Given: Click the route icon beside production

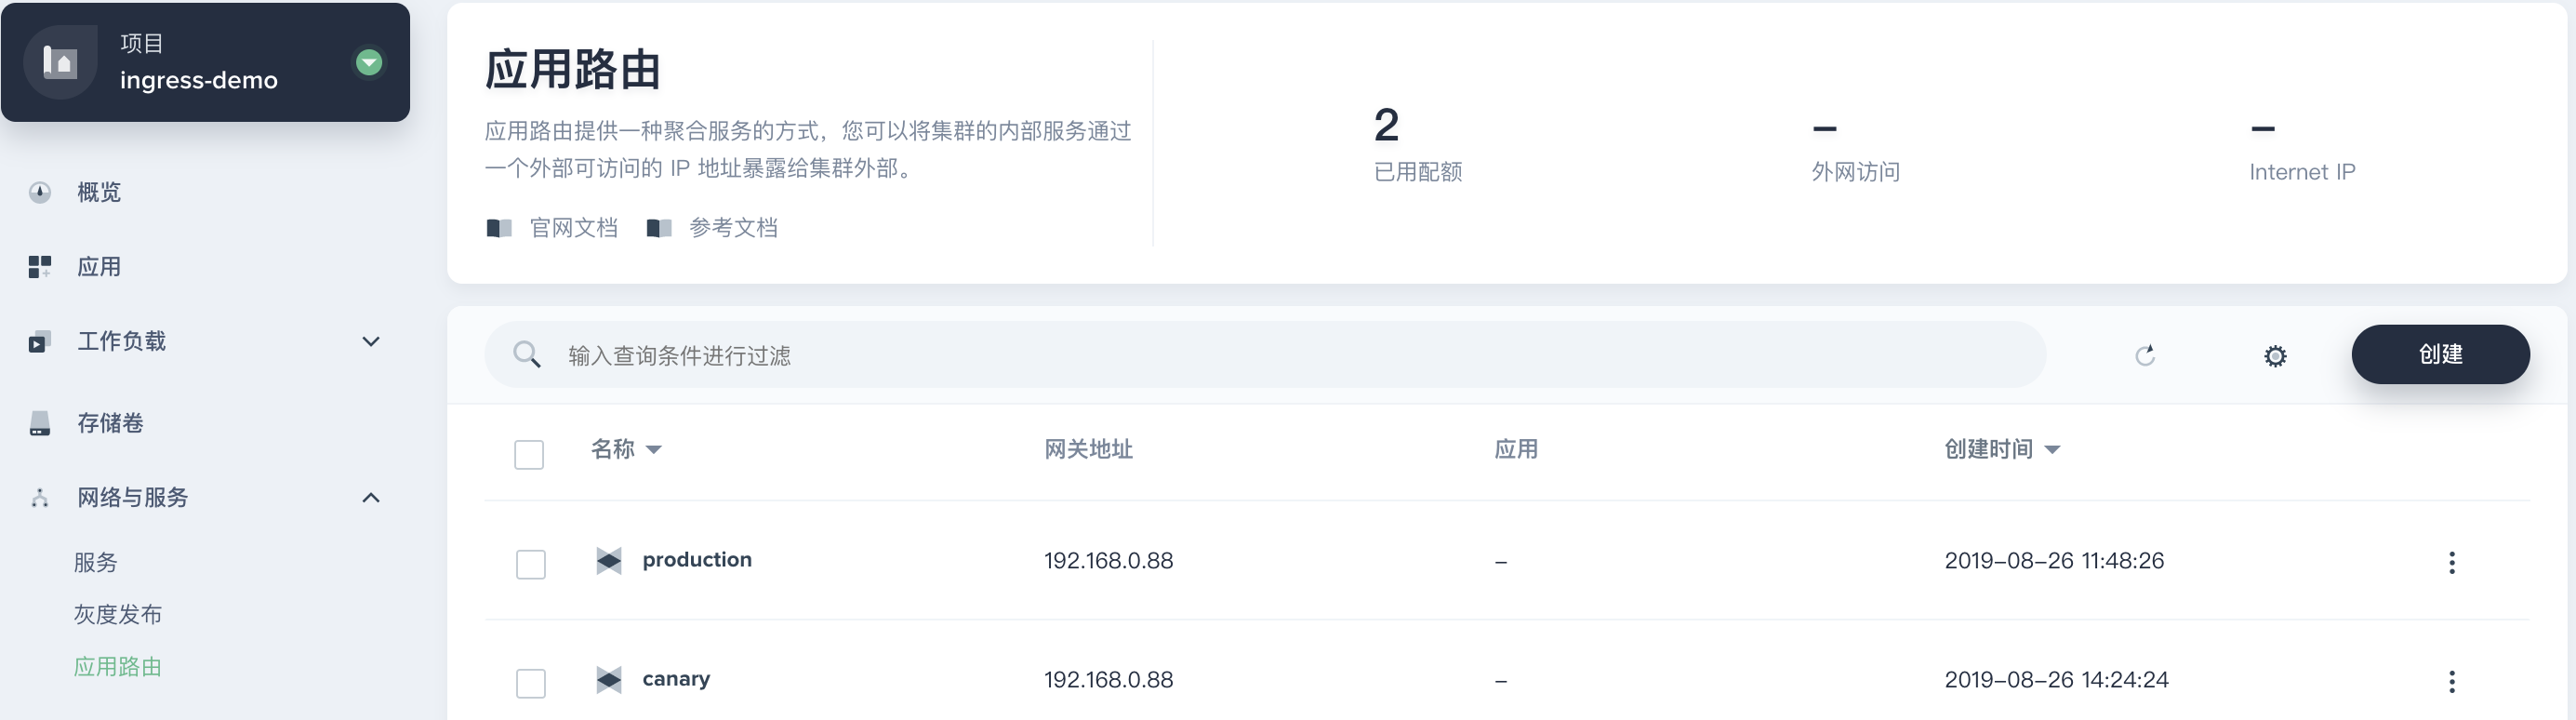Looking at the screenshot, I should (611, 561).
